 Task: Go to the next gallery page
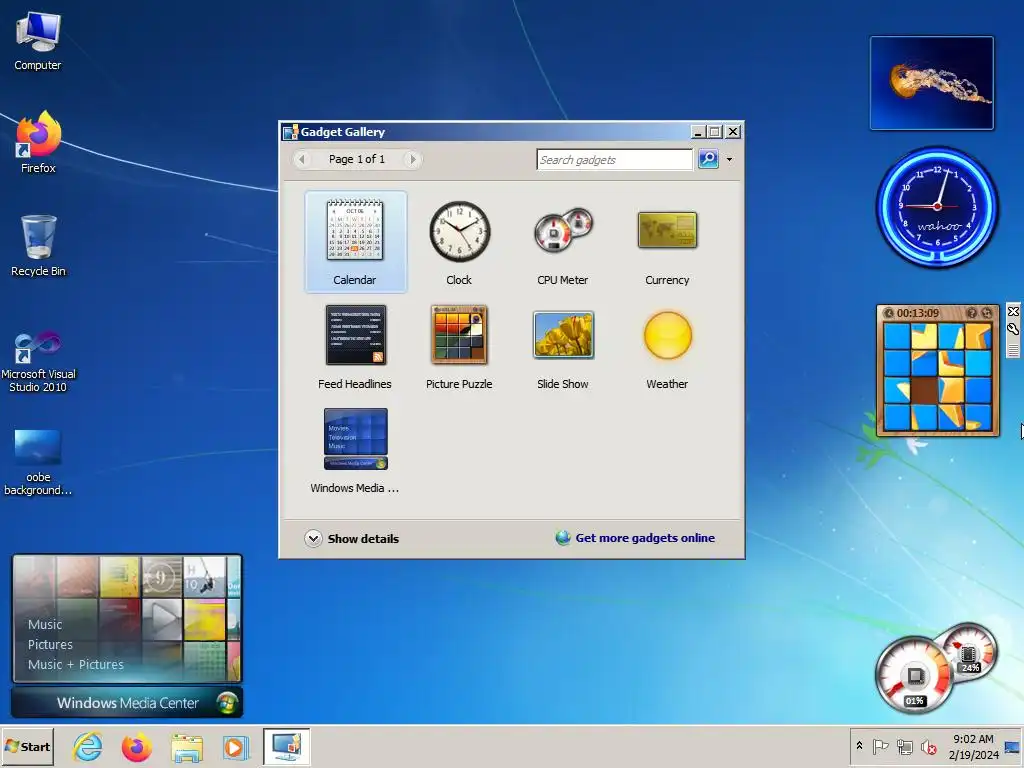pos(412,159)
